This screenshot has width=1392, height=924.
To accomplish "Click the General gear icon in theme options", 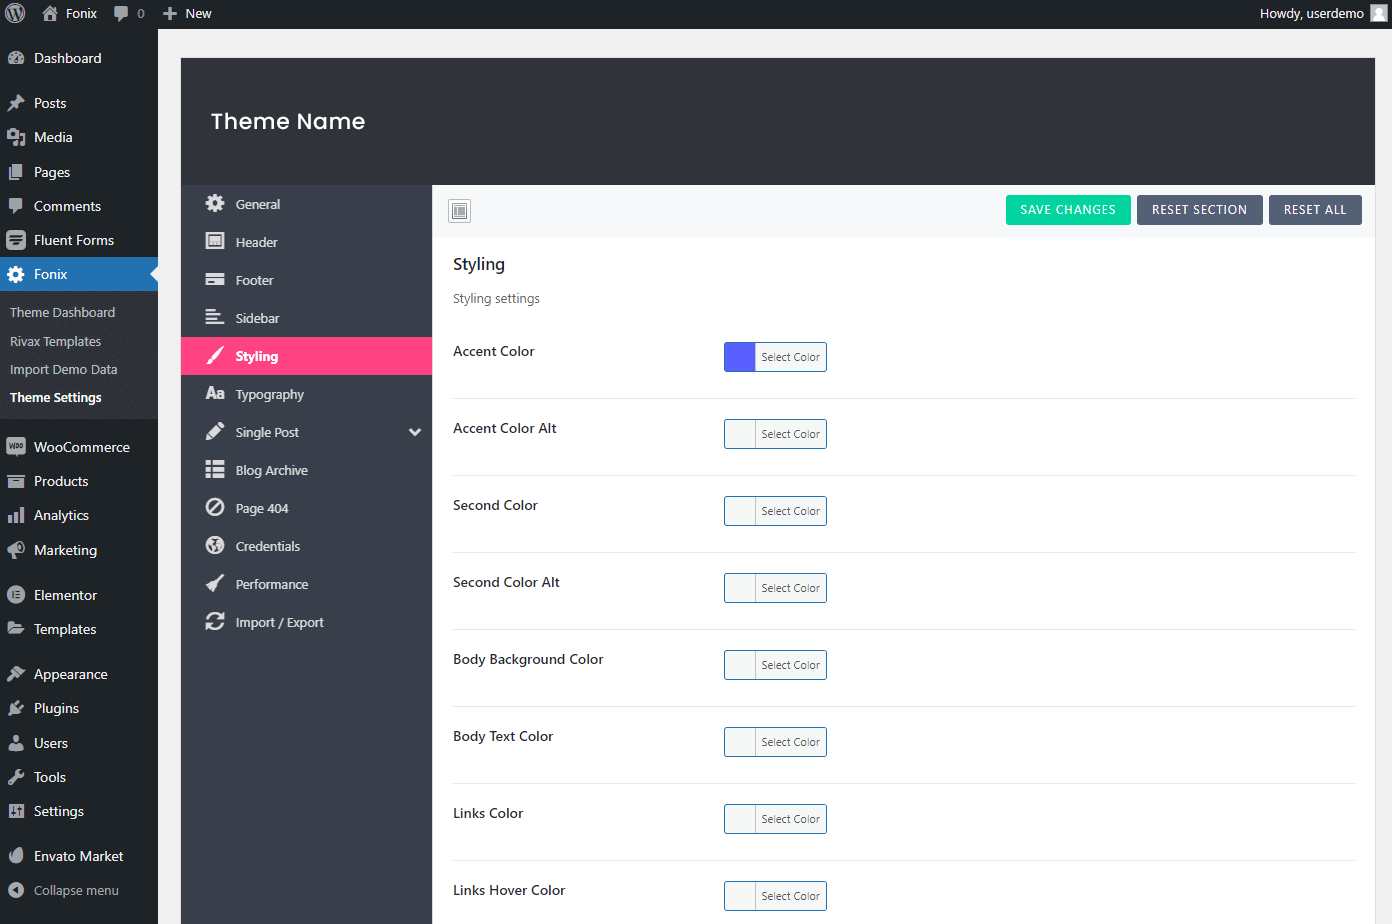I will pyautogui.click(x=215, y=204).
